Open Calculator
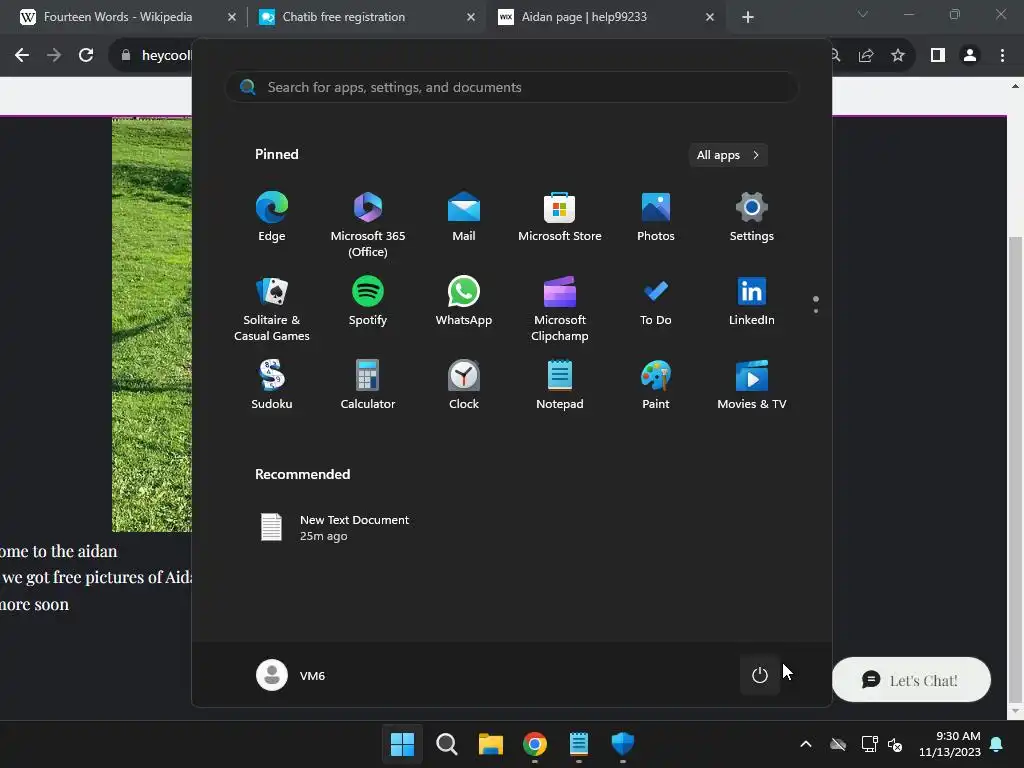This screenshot has width=1024, height=768. point(368,385)
